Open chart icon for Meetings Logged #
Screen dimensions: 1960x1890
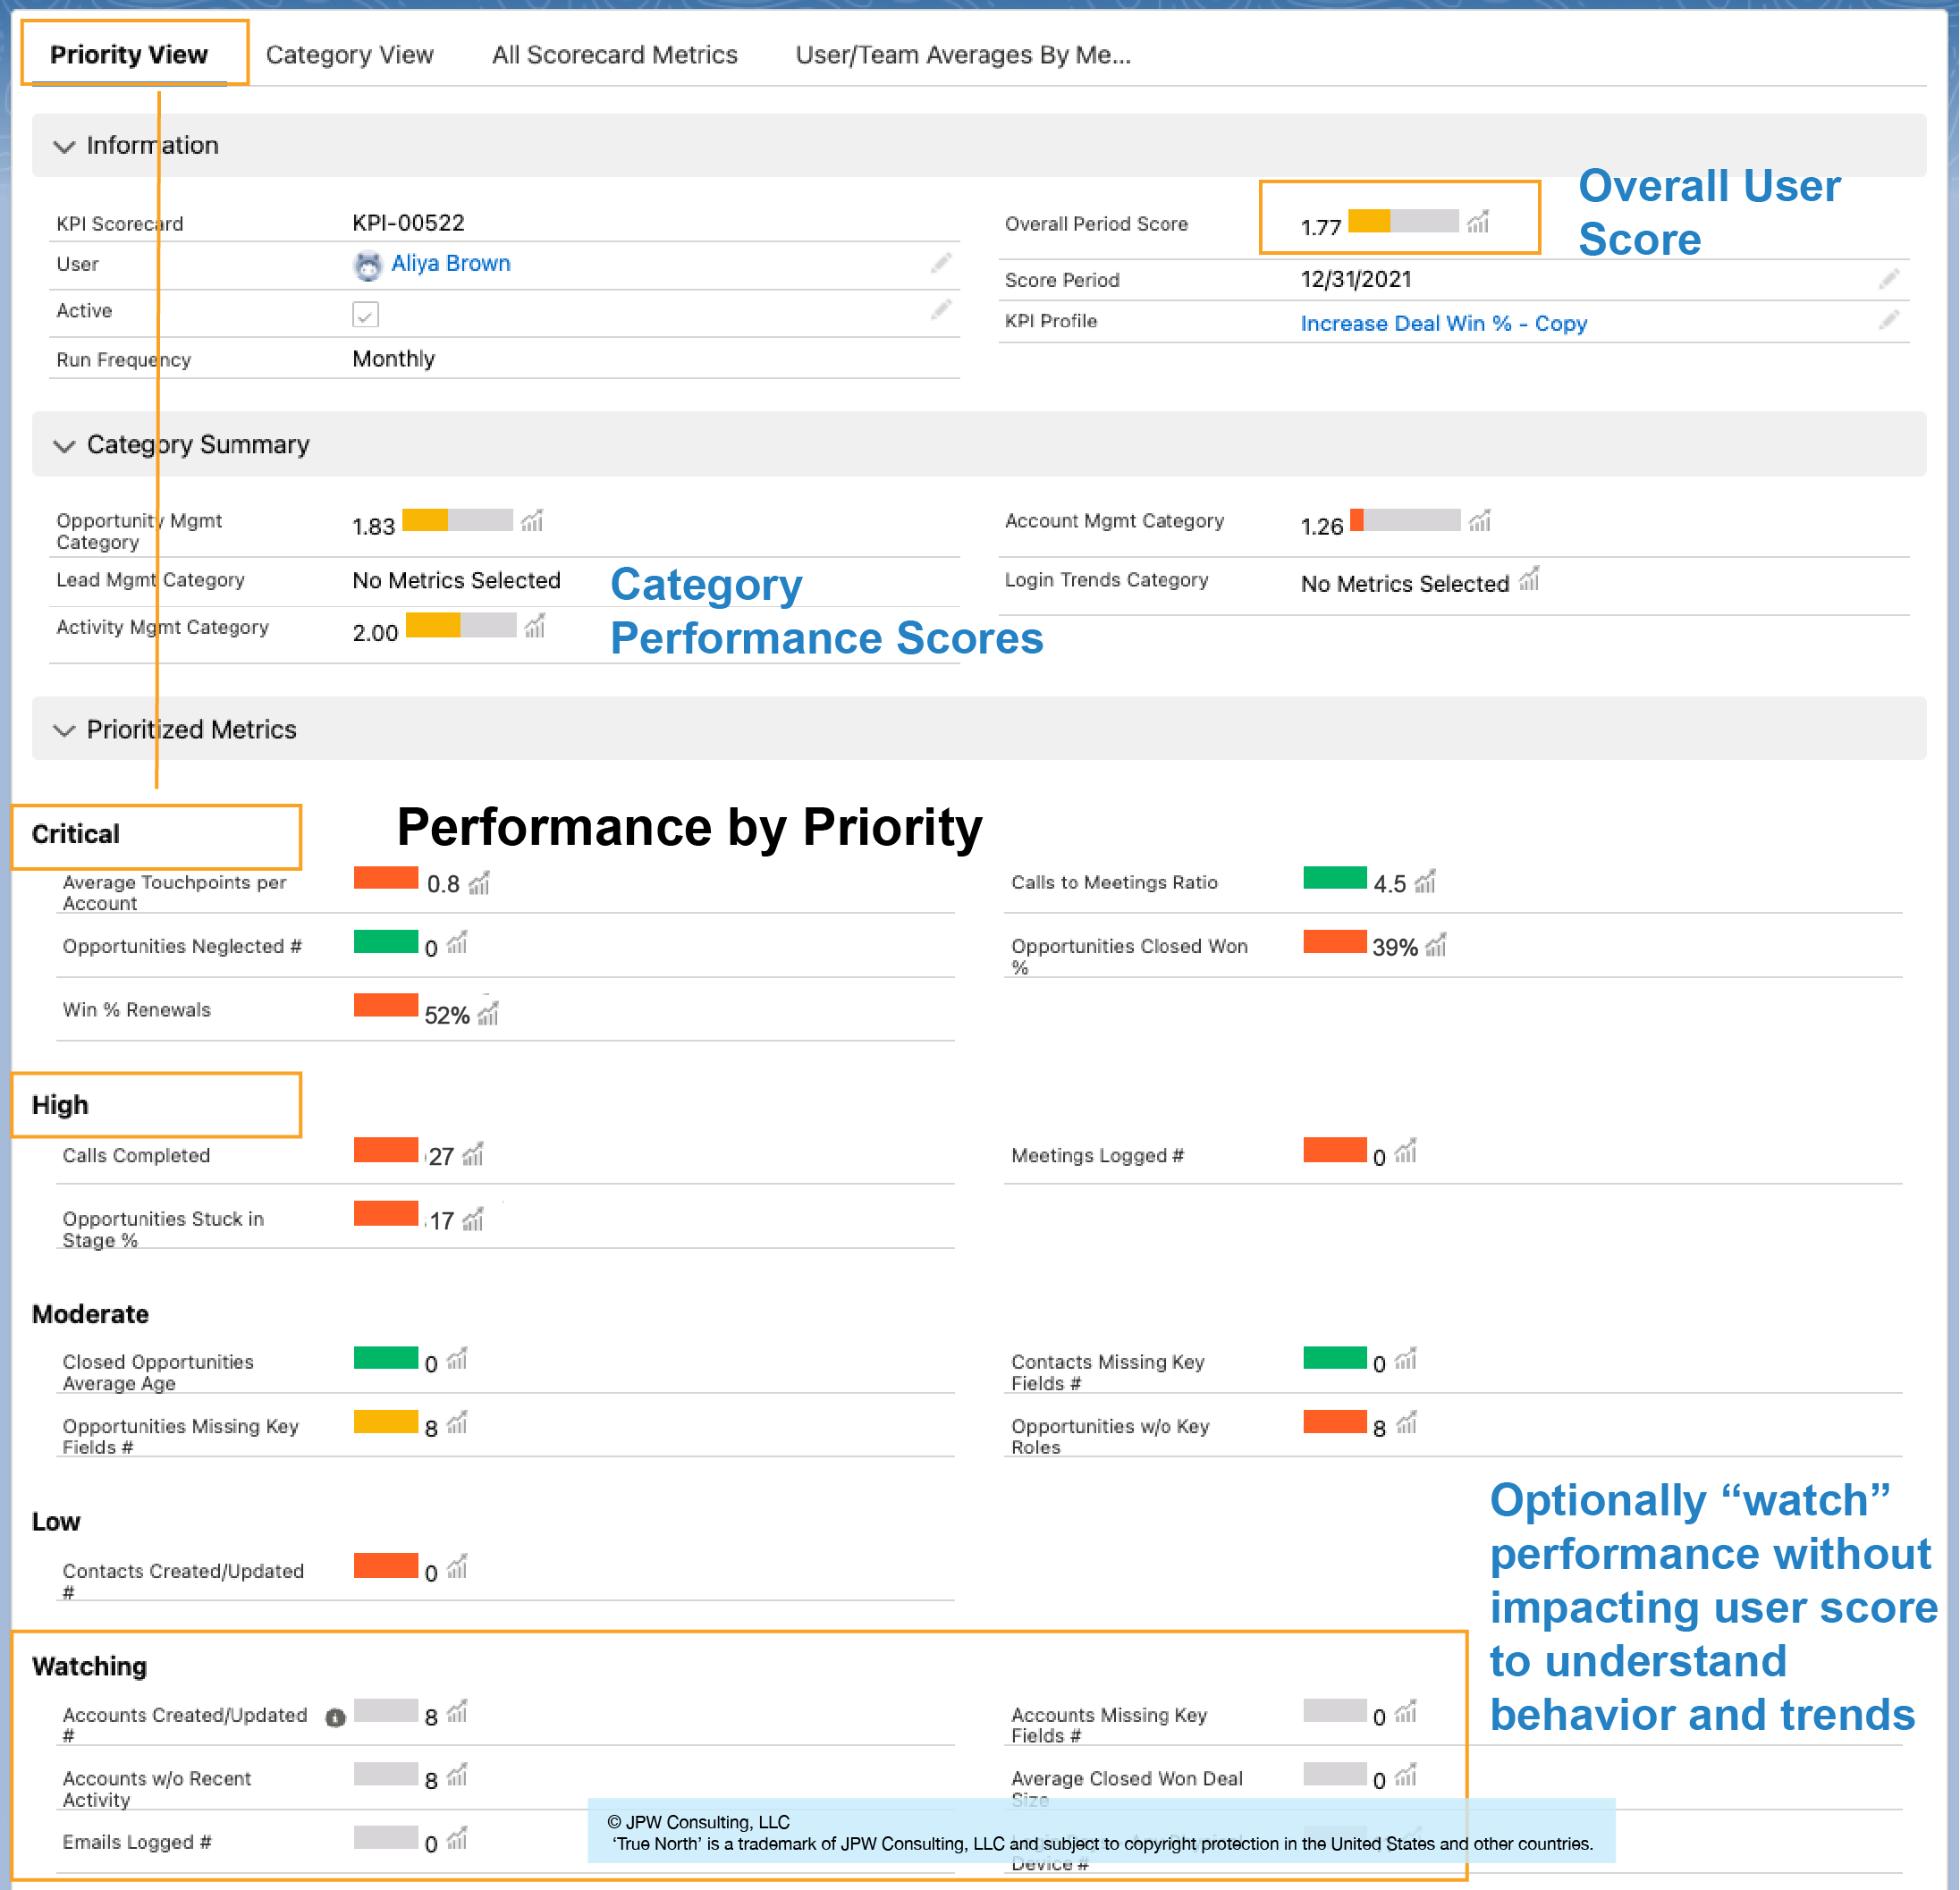(1406, 1151)
